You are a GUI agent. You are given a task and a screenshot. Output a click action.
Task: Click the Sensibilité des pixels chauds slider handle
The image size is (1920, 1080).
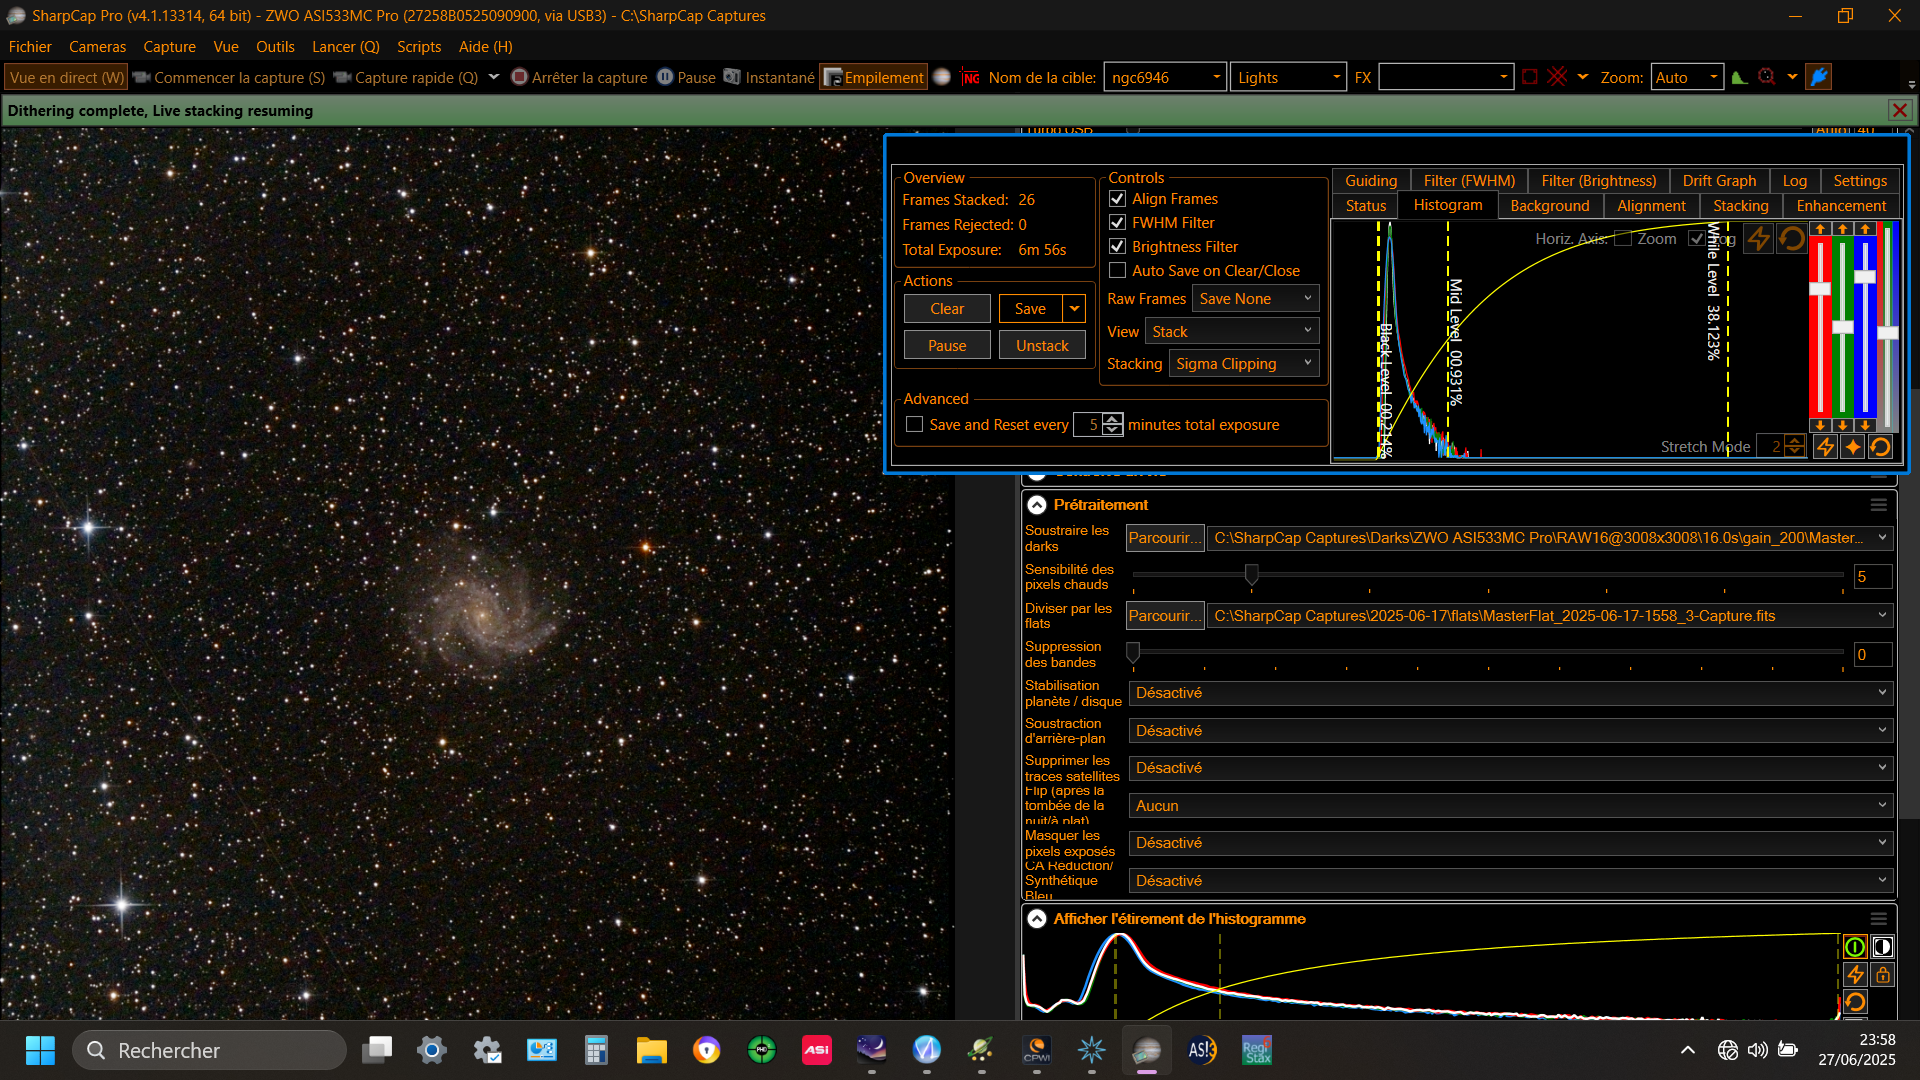click(x=1251, y=574)
